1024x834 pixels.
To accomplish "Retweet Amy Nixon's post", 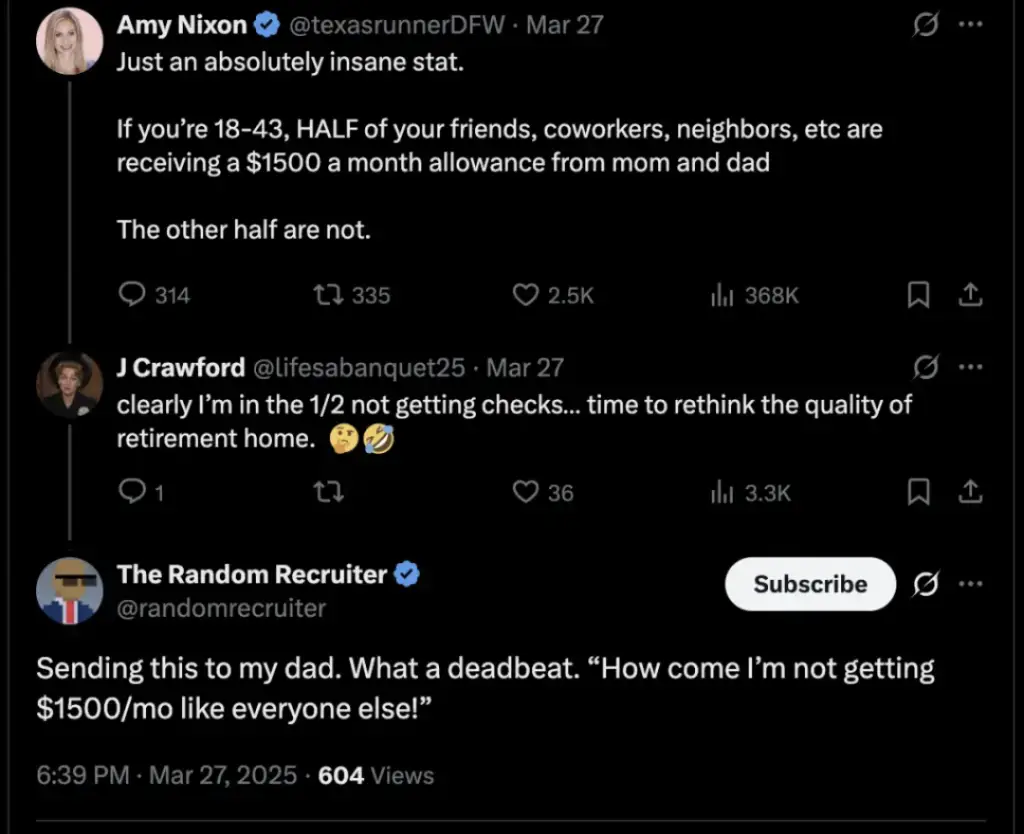I will [326, 295].
